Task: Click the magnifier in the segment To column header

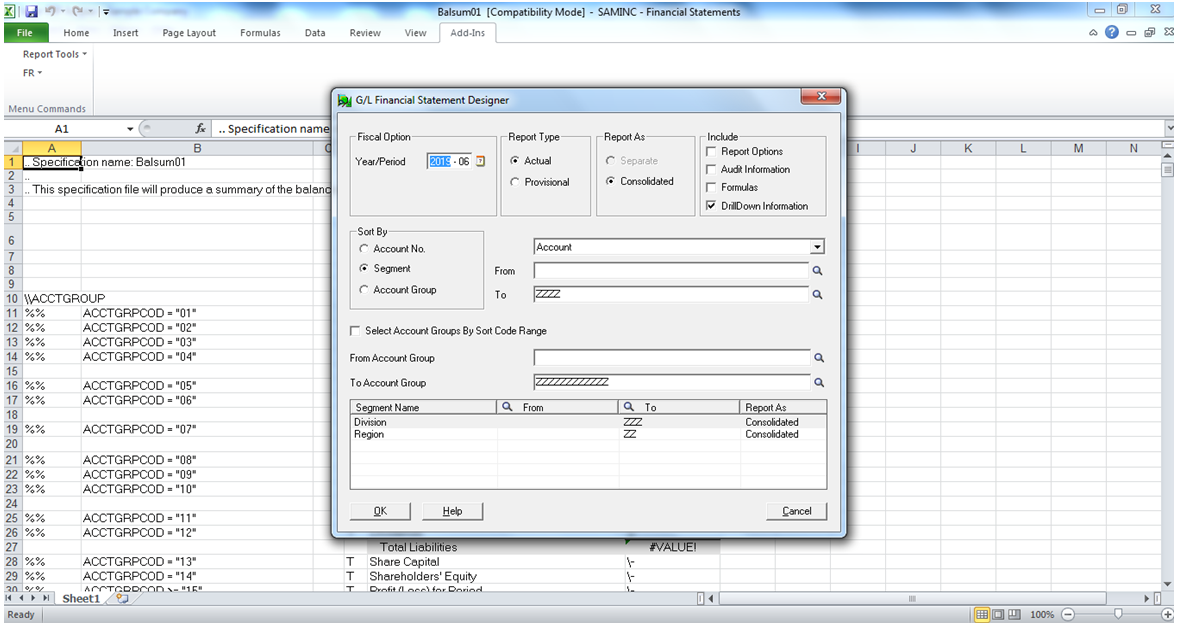Action: click(x=629, y=407)
